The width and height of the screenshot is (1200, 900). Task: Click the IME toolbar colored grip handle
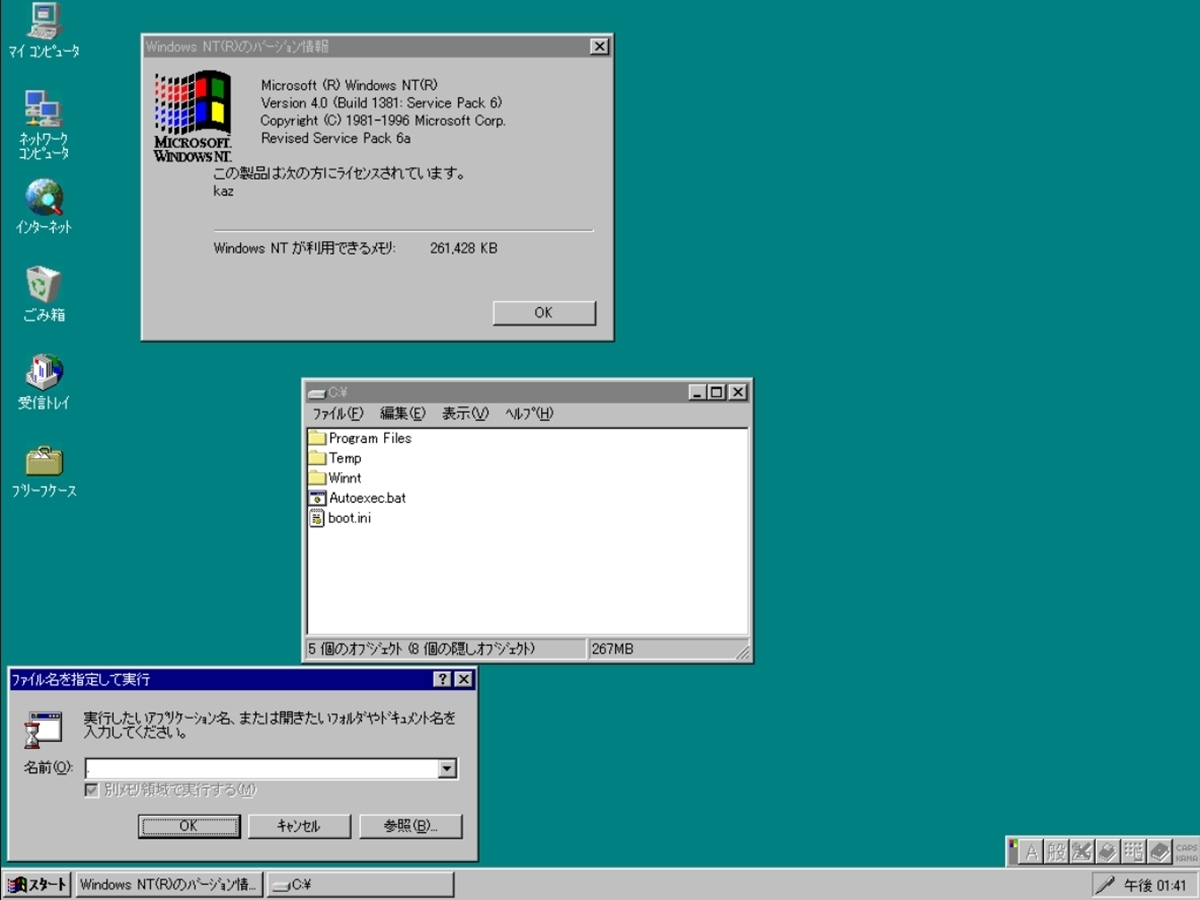1013,852
